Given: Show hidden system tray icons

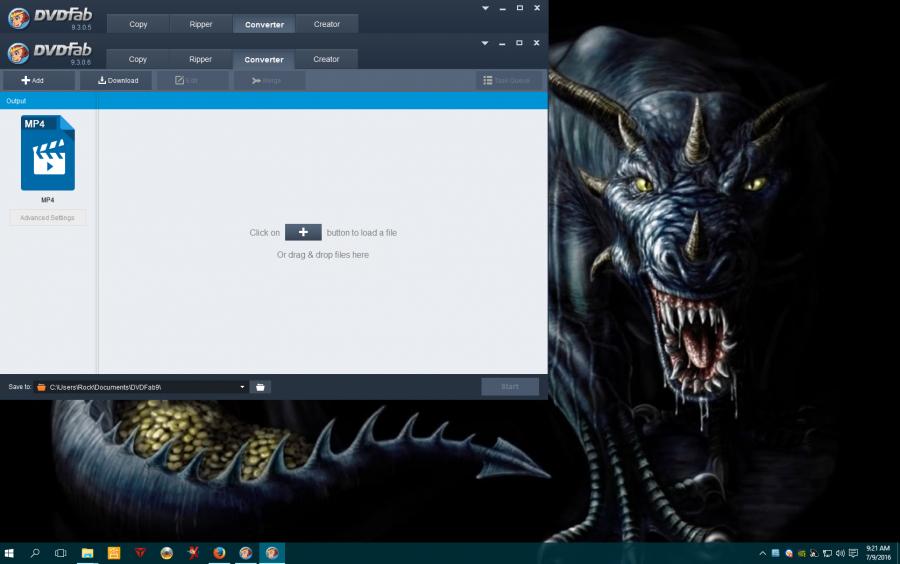Looking at the screenshot, I should pyautogui.click(x=763, y=553).
